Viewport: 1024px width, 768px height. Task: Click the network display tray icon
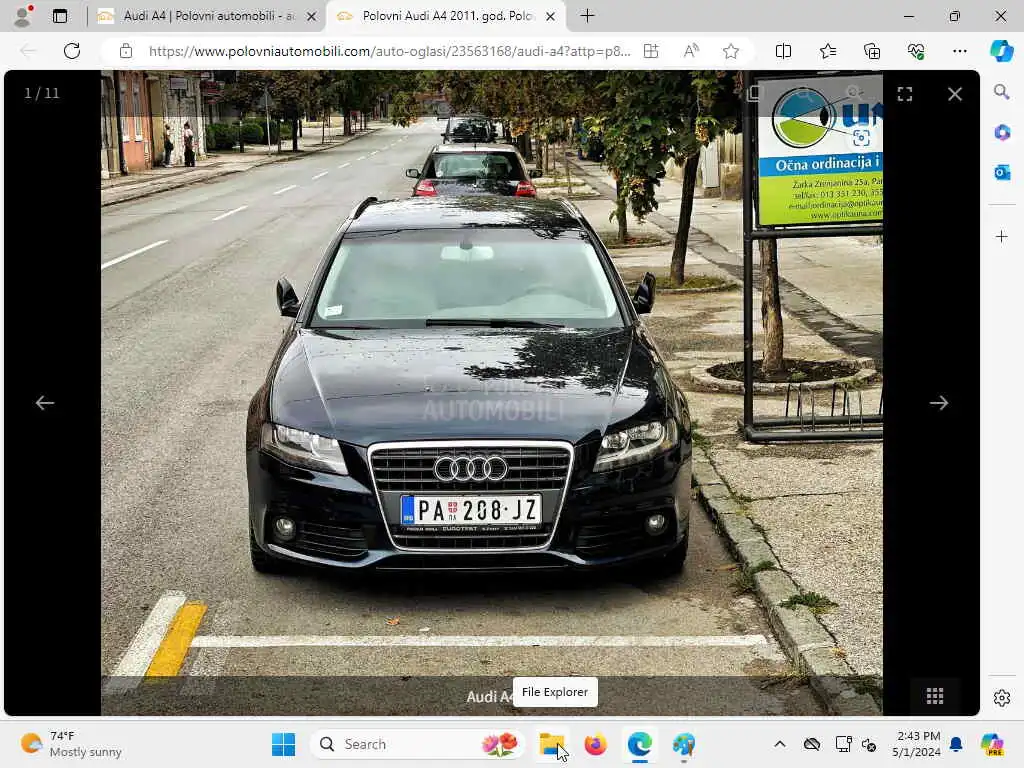pyautogui.click(x=843, y=744)
